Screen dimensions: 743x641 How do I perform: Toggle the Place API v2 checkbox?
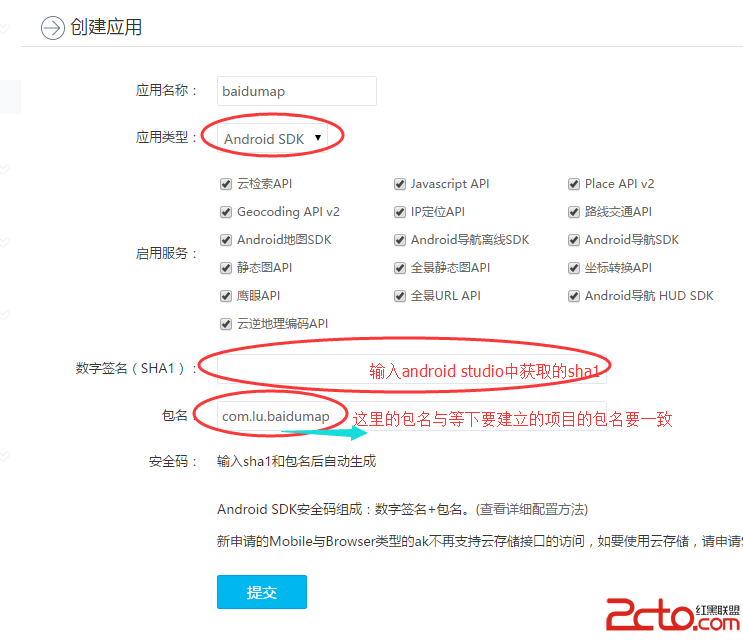point(574,184)
